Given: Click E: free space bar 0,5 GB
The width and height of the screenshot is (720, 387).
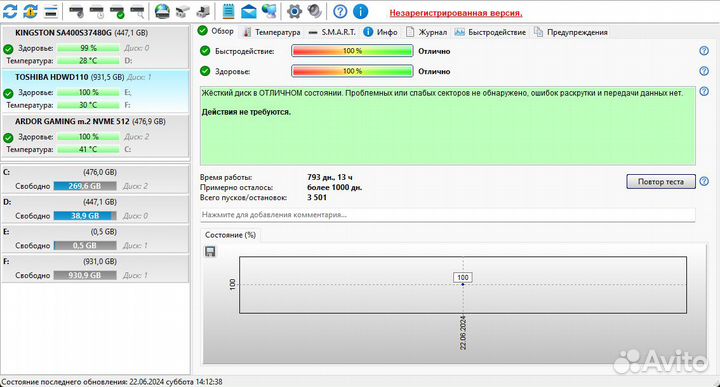Looking at the screenshot, I should pyautogui.click(x=85, y=246).
